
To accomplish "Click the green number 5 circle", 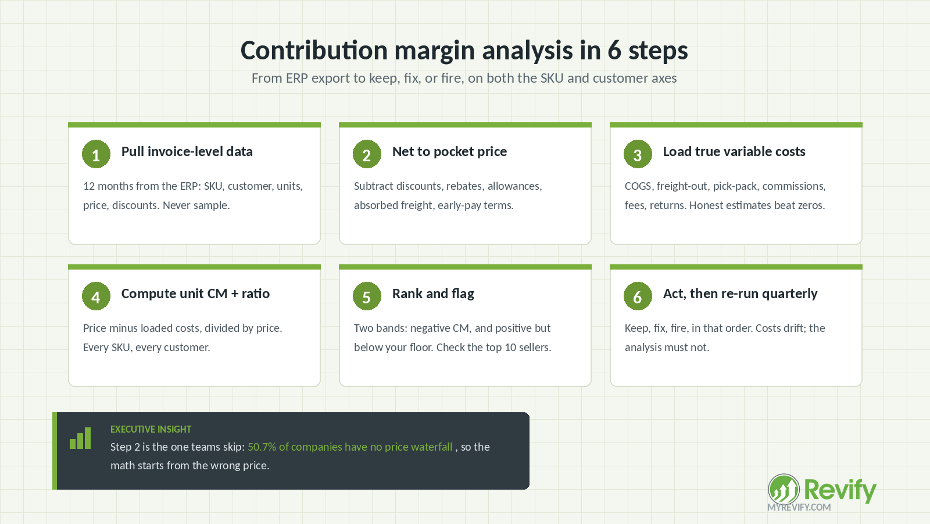I will point(367,296).
